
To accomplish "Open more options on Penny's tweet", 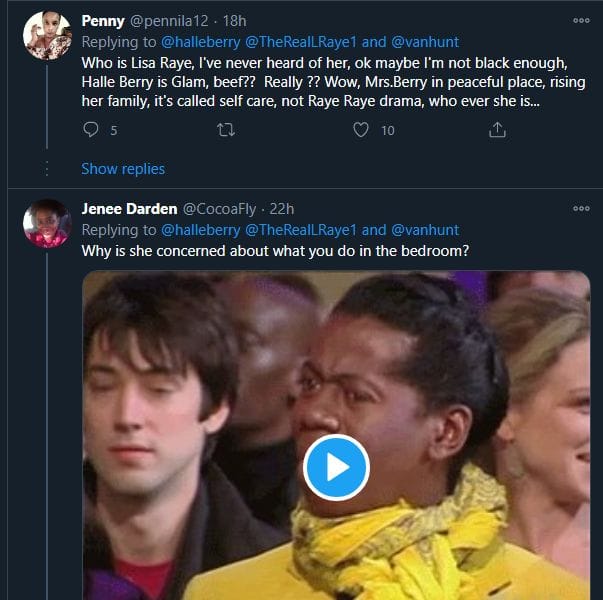I will [x=581, y=20].
